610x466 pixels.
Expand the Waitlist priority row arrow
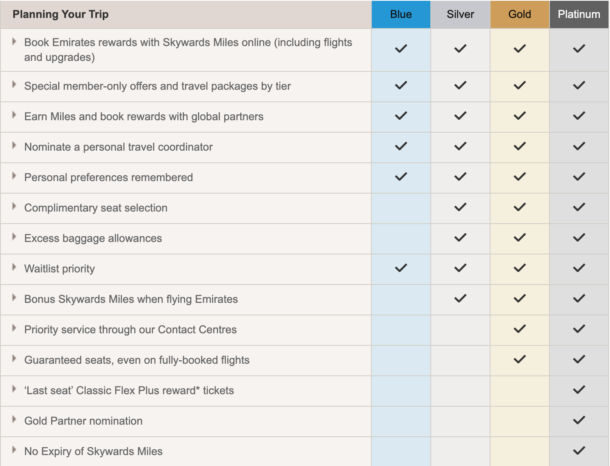[x=14, y=268]
